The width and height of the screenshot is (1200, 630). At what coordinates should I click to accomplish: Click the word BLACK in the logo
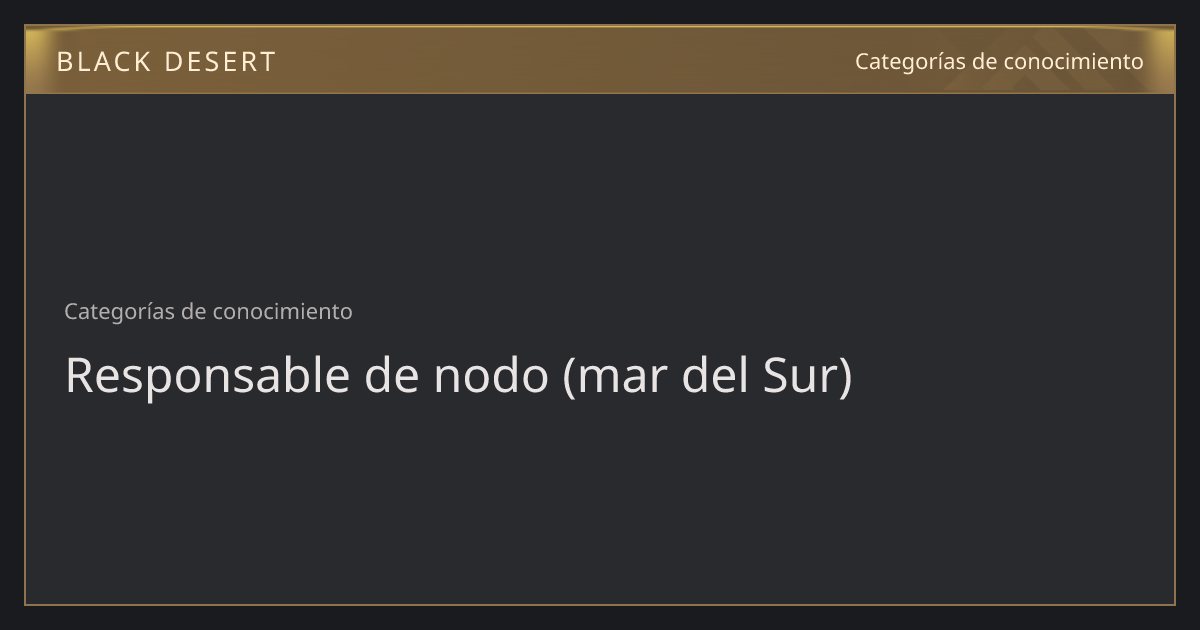click(101, 62)
